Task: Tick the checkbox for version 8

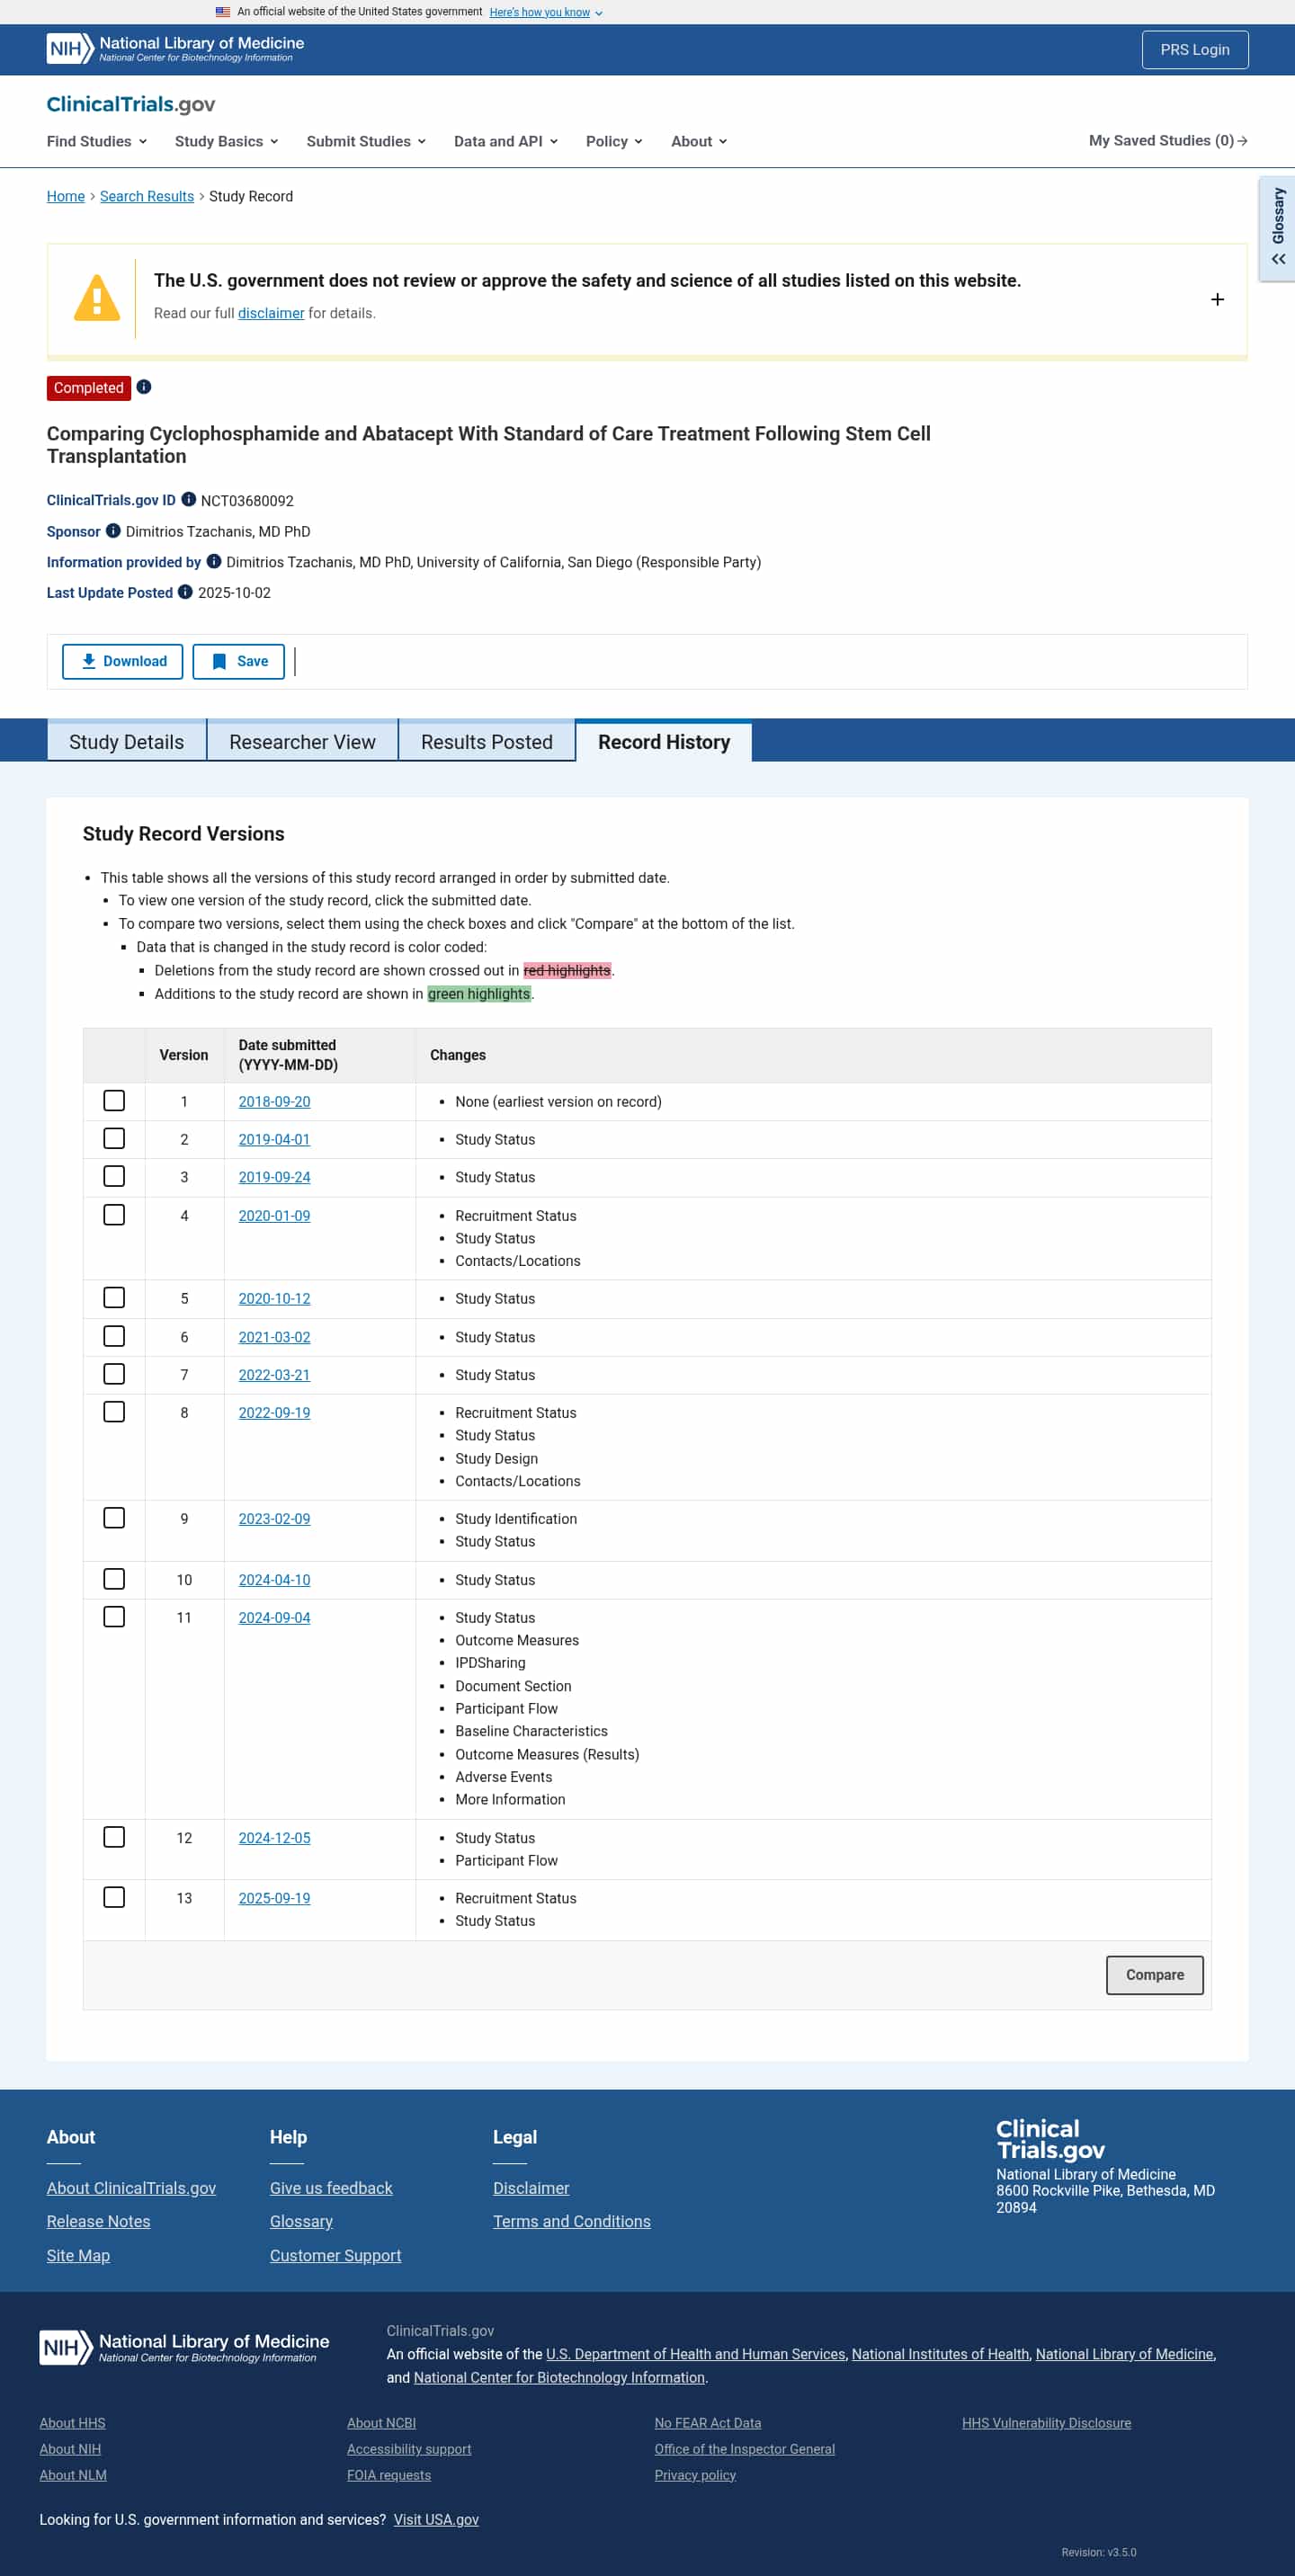Action: [x=114, y=1411]
